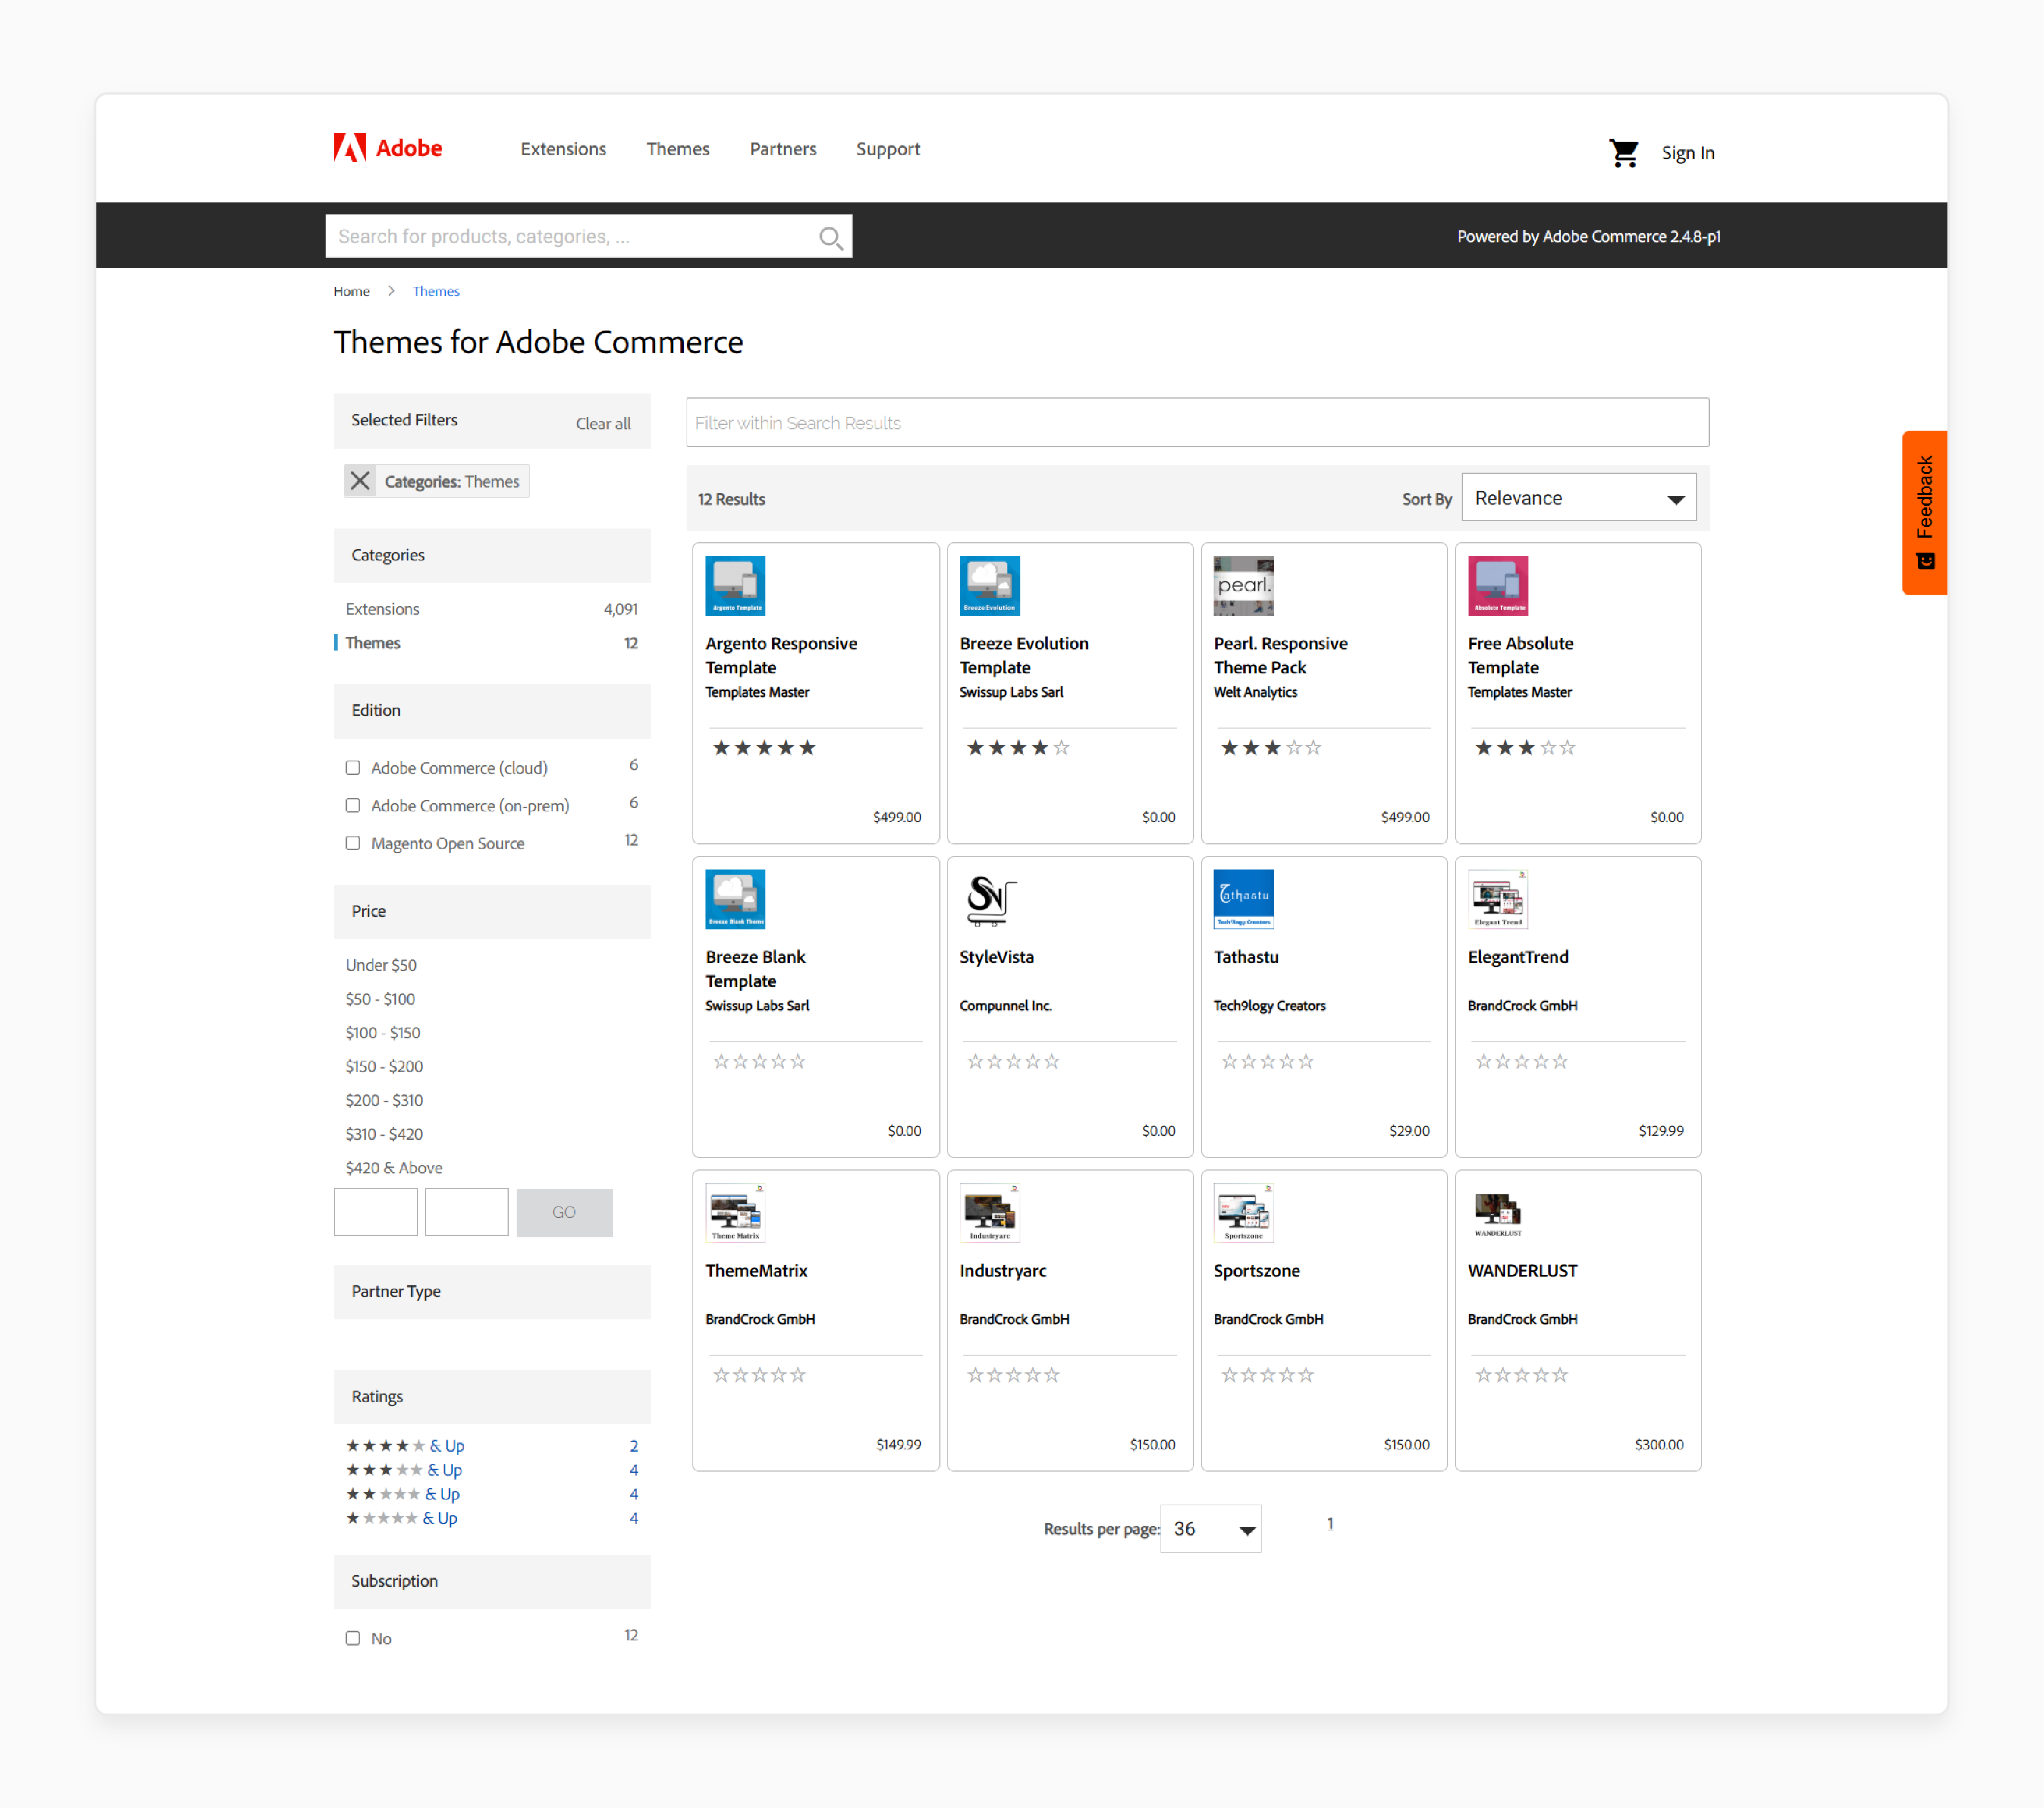2044x1808 pixels.
Task: Filter by 4 stars & Up
Action: (x=405, y=1445)
